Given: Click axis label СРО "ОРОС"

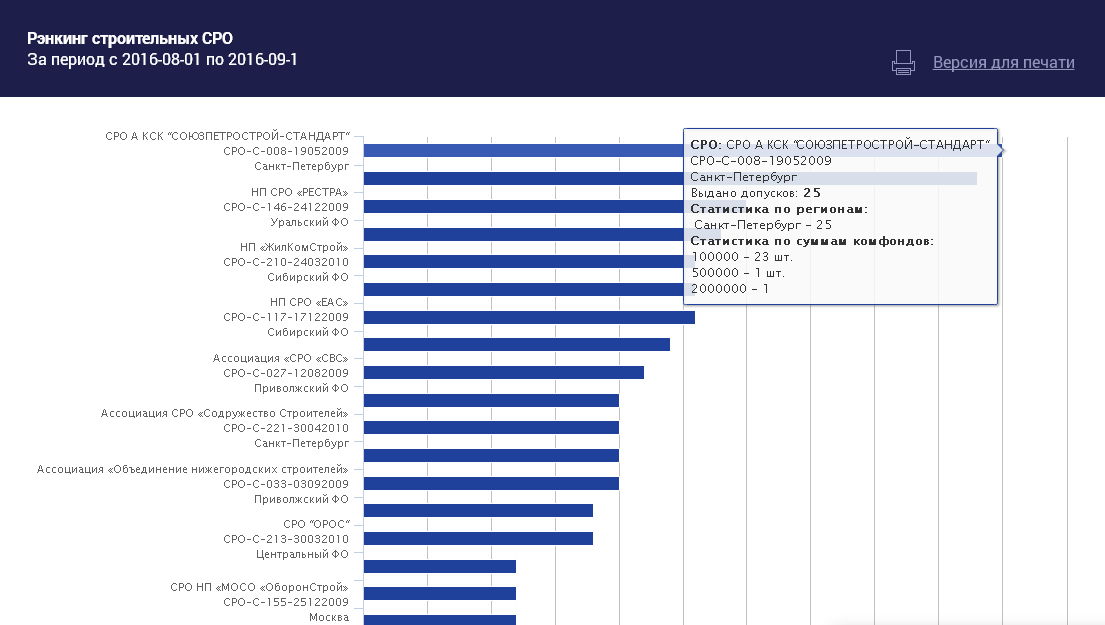Looking at the screenshot, I should 316,524.
